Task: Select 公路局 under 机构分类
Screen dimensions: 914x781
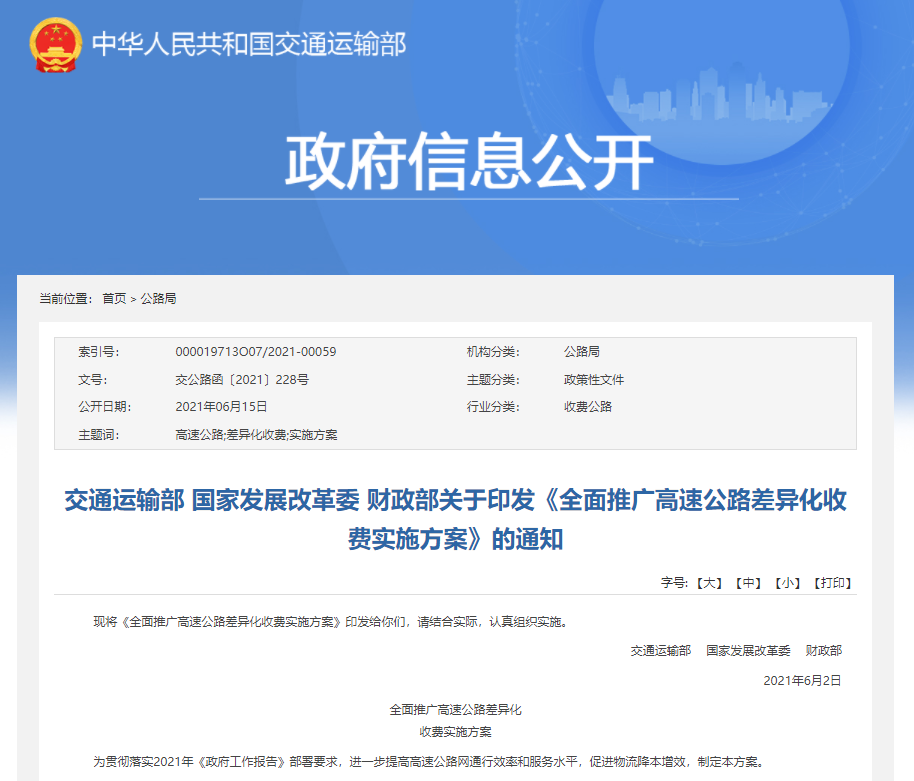Action: coord(580,353)
